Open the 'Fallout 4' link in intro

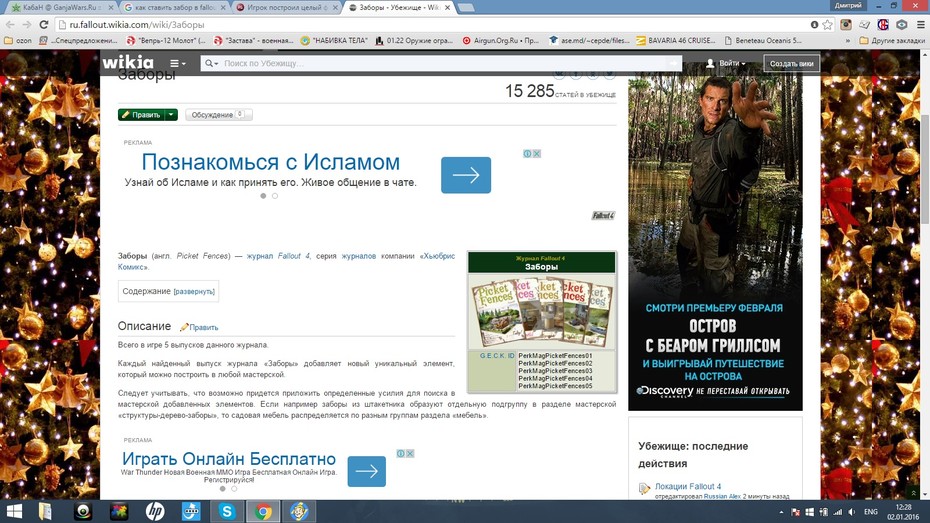click(294, 256)
